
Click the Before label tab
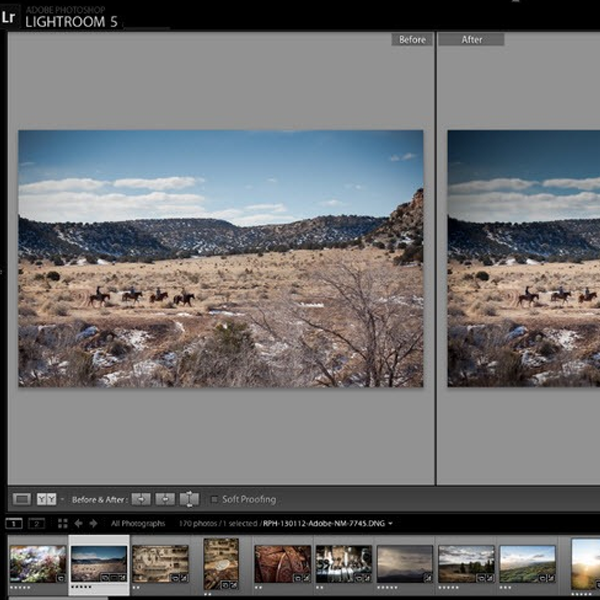[x=411, y=40]
